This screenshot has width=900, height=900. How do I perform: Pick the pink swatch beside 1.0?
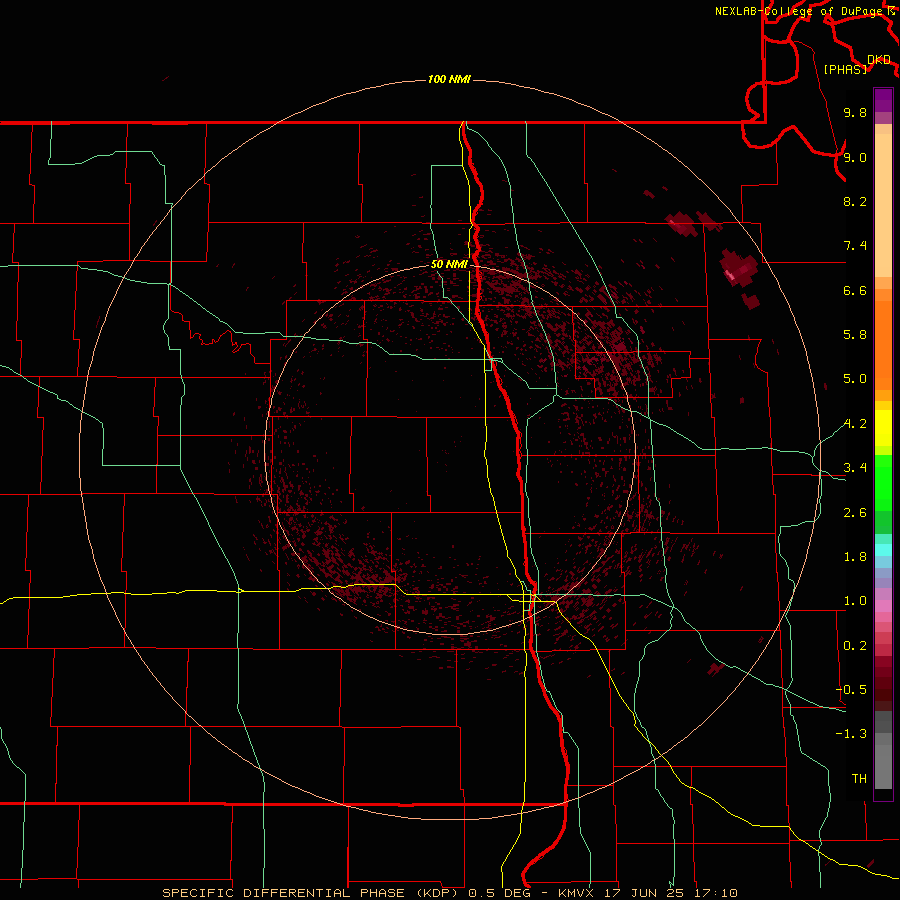coord(883,605)
